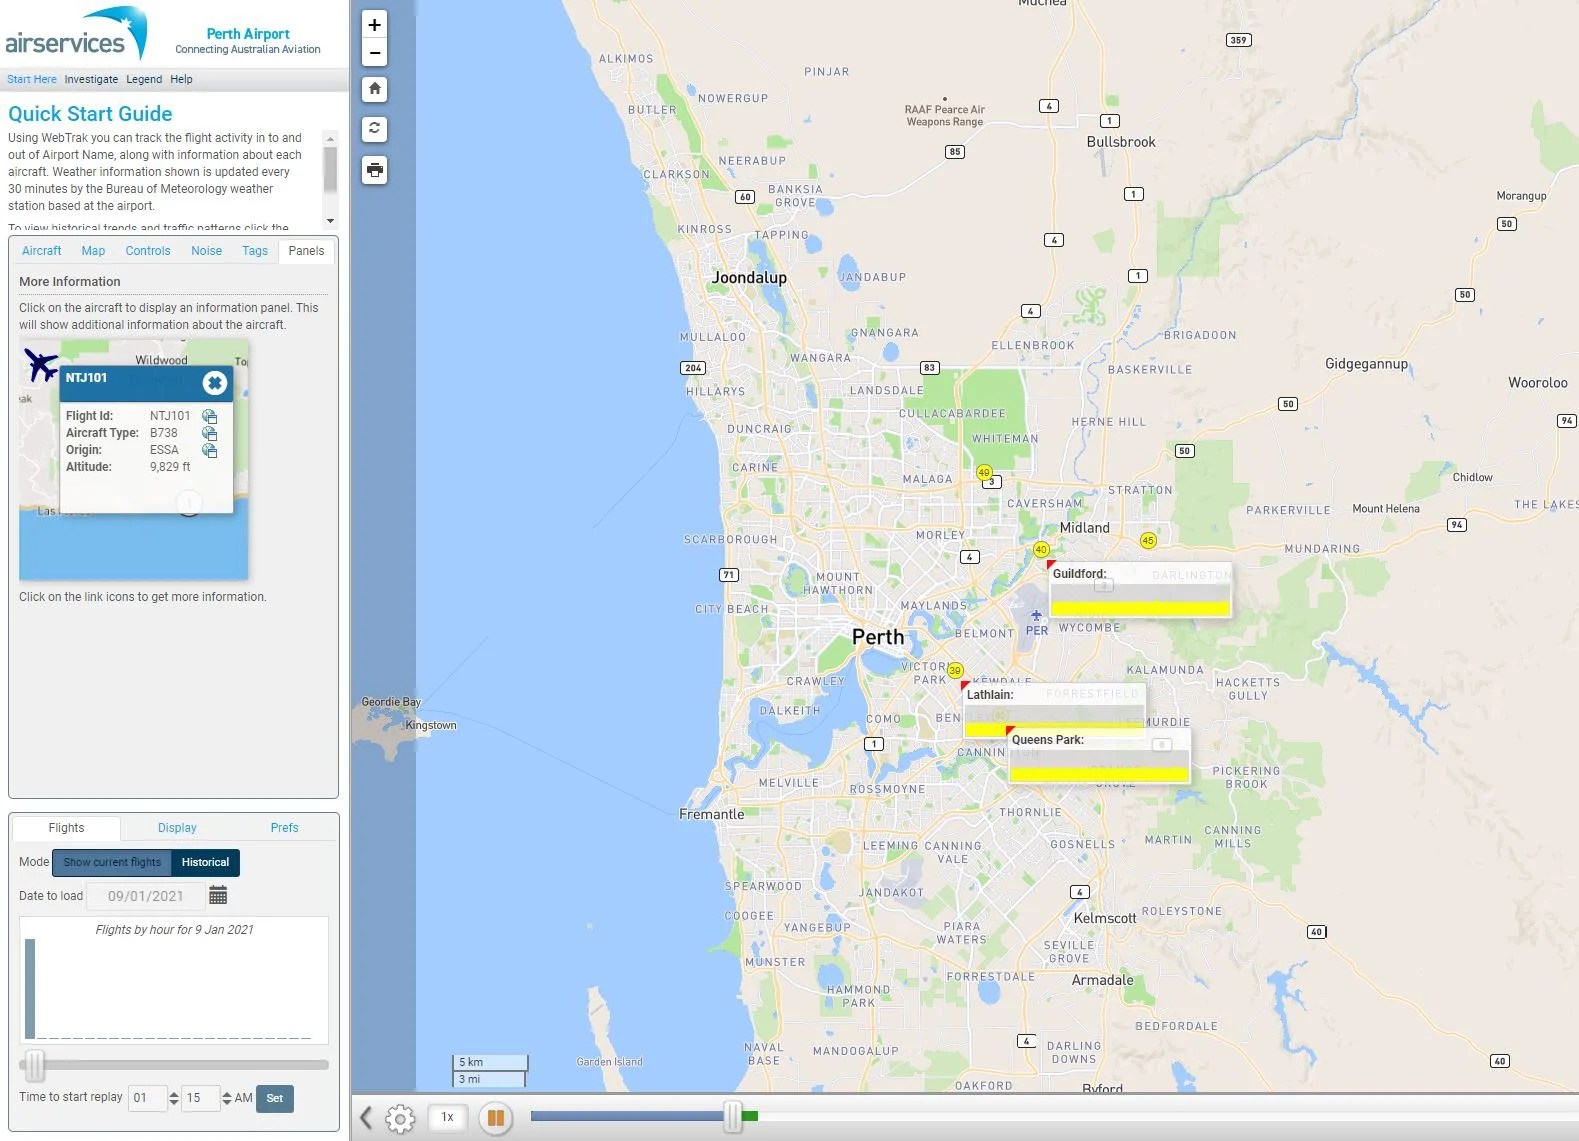Click the first bar in hourly flights chart

30,988
